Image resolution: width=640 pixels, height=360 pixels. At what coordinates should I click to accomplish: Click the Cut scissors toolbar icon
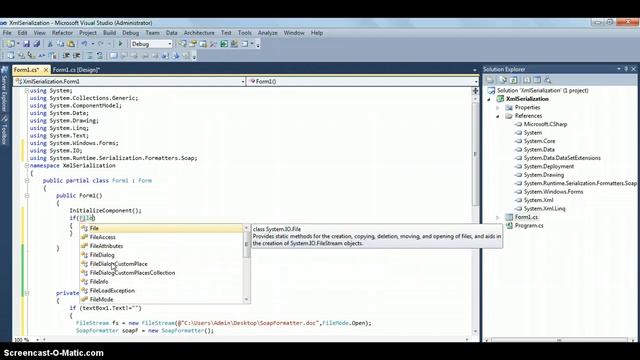click(50, 44)
